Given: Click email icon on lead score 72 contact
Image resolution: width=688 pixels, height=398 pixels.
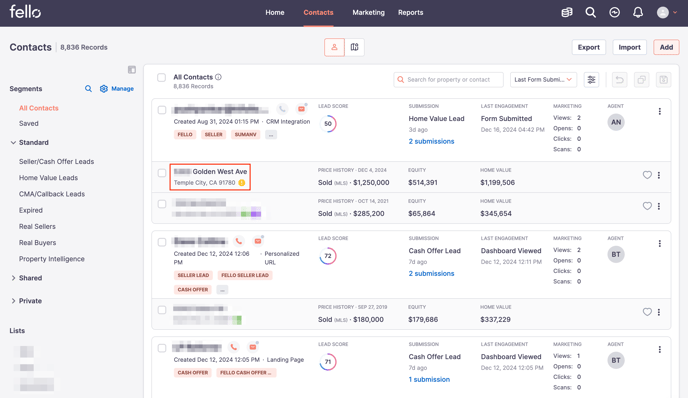Looking at the screenshot, I should click(x=258, y=241).
